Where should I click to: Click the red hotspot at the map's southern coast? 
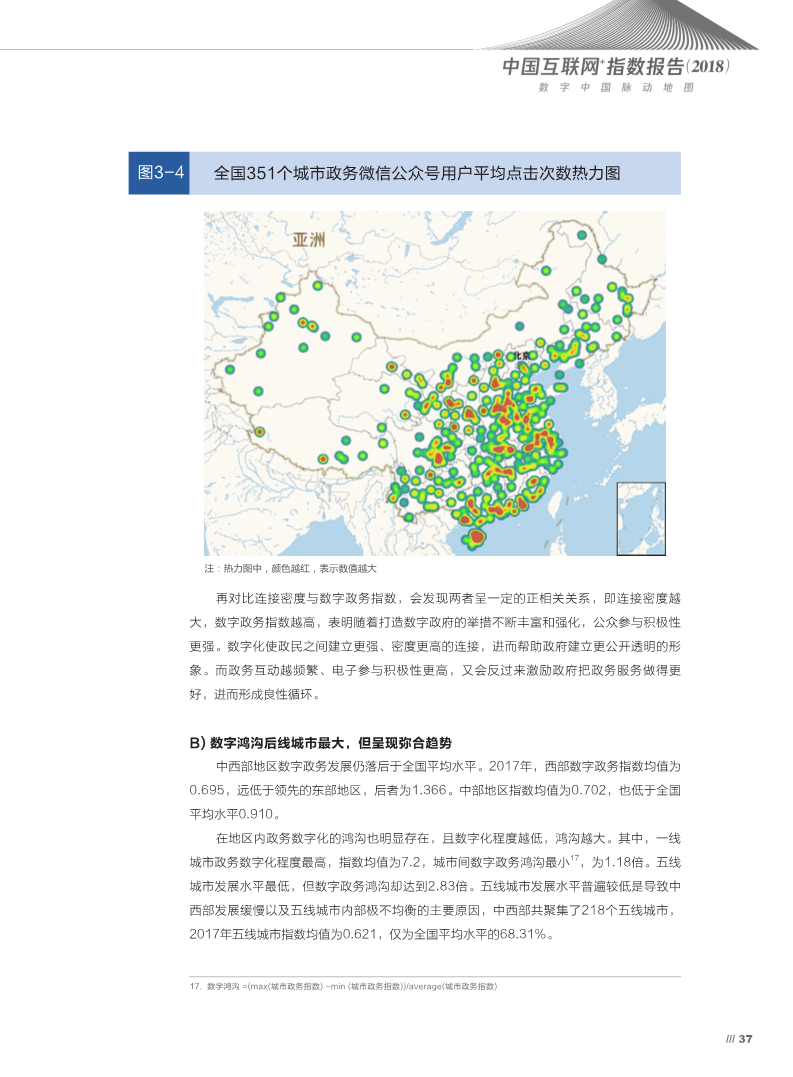click(x=476, y=540)
